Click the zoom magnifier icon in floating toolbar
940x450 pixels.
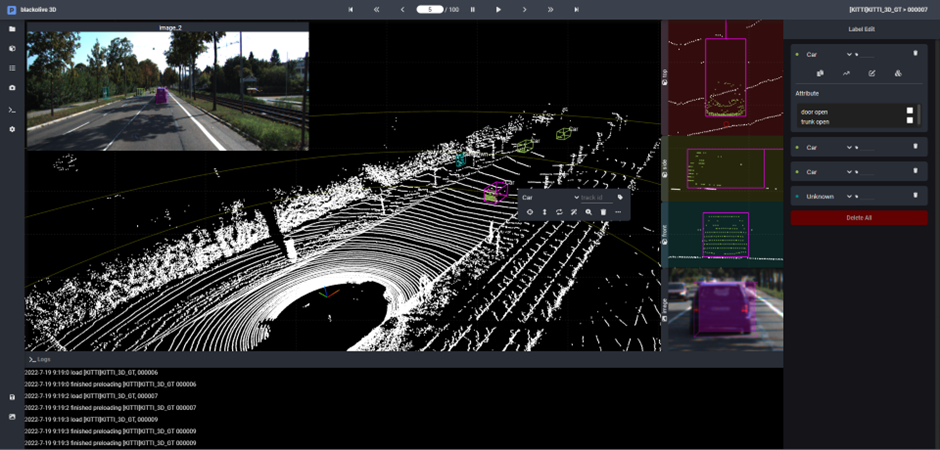pos(588,212)
